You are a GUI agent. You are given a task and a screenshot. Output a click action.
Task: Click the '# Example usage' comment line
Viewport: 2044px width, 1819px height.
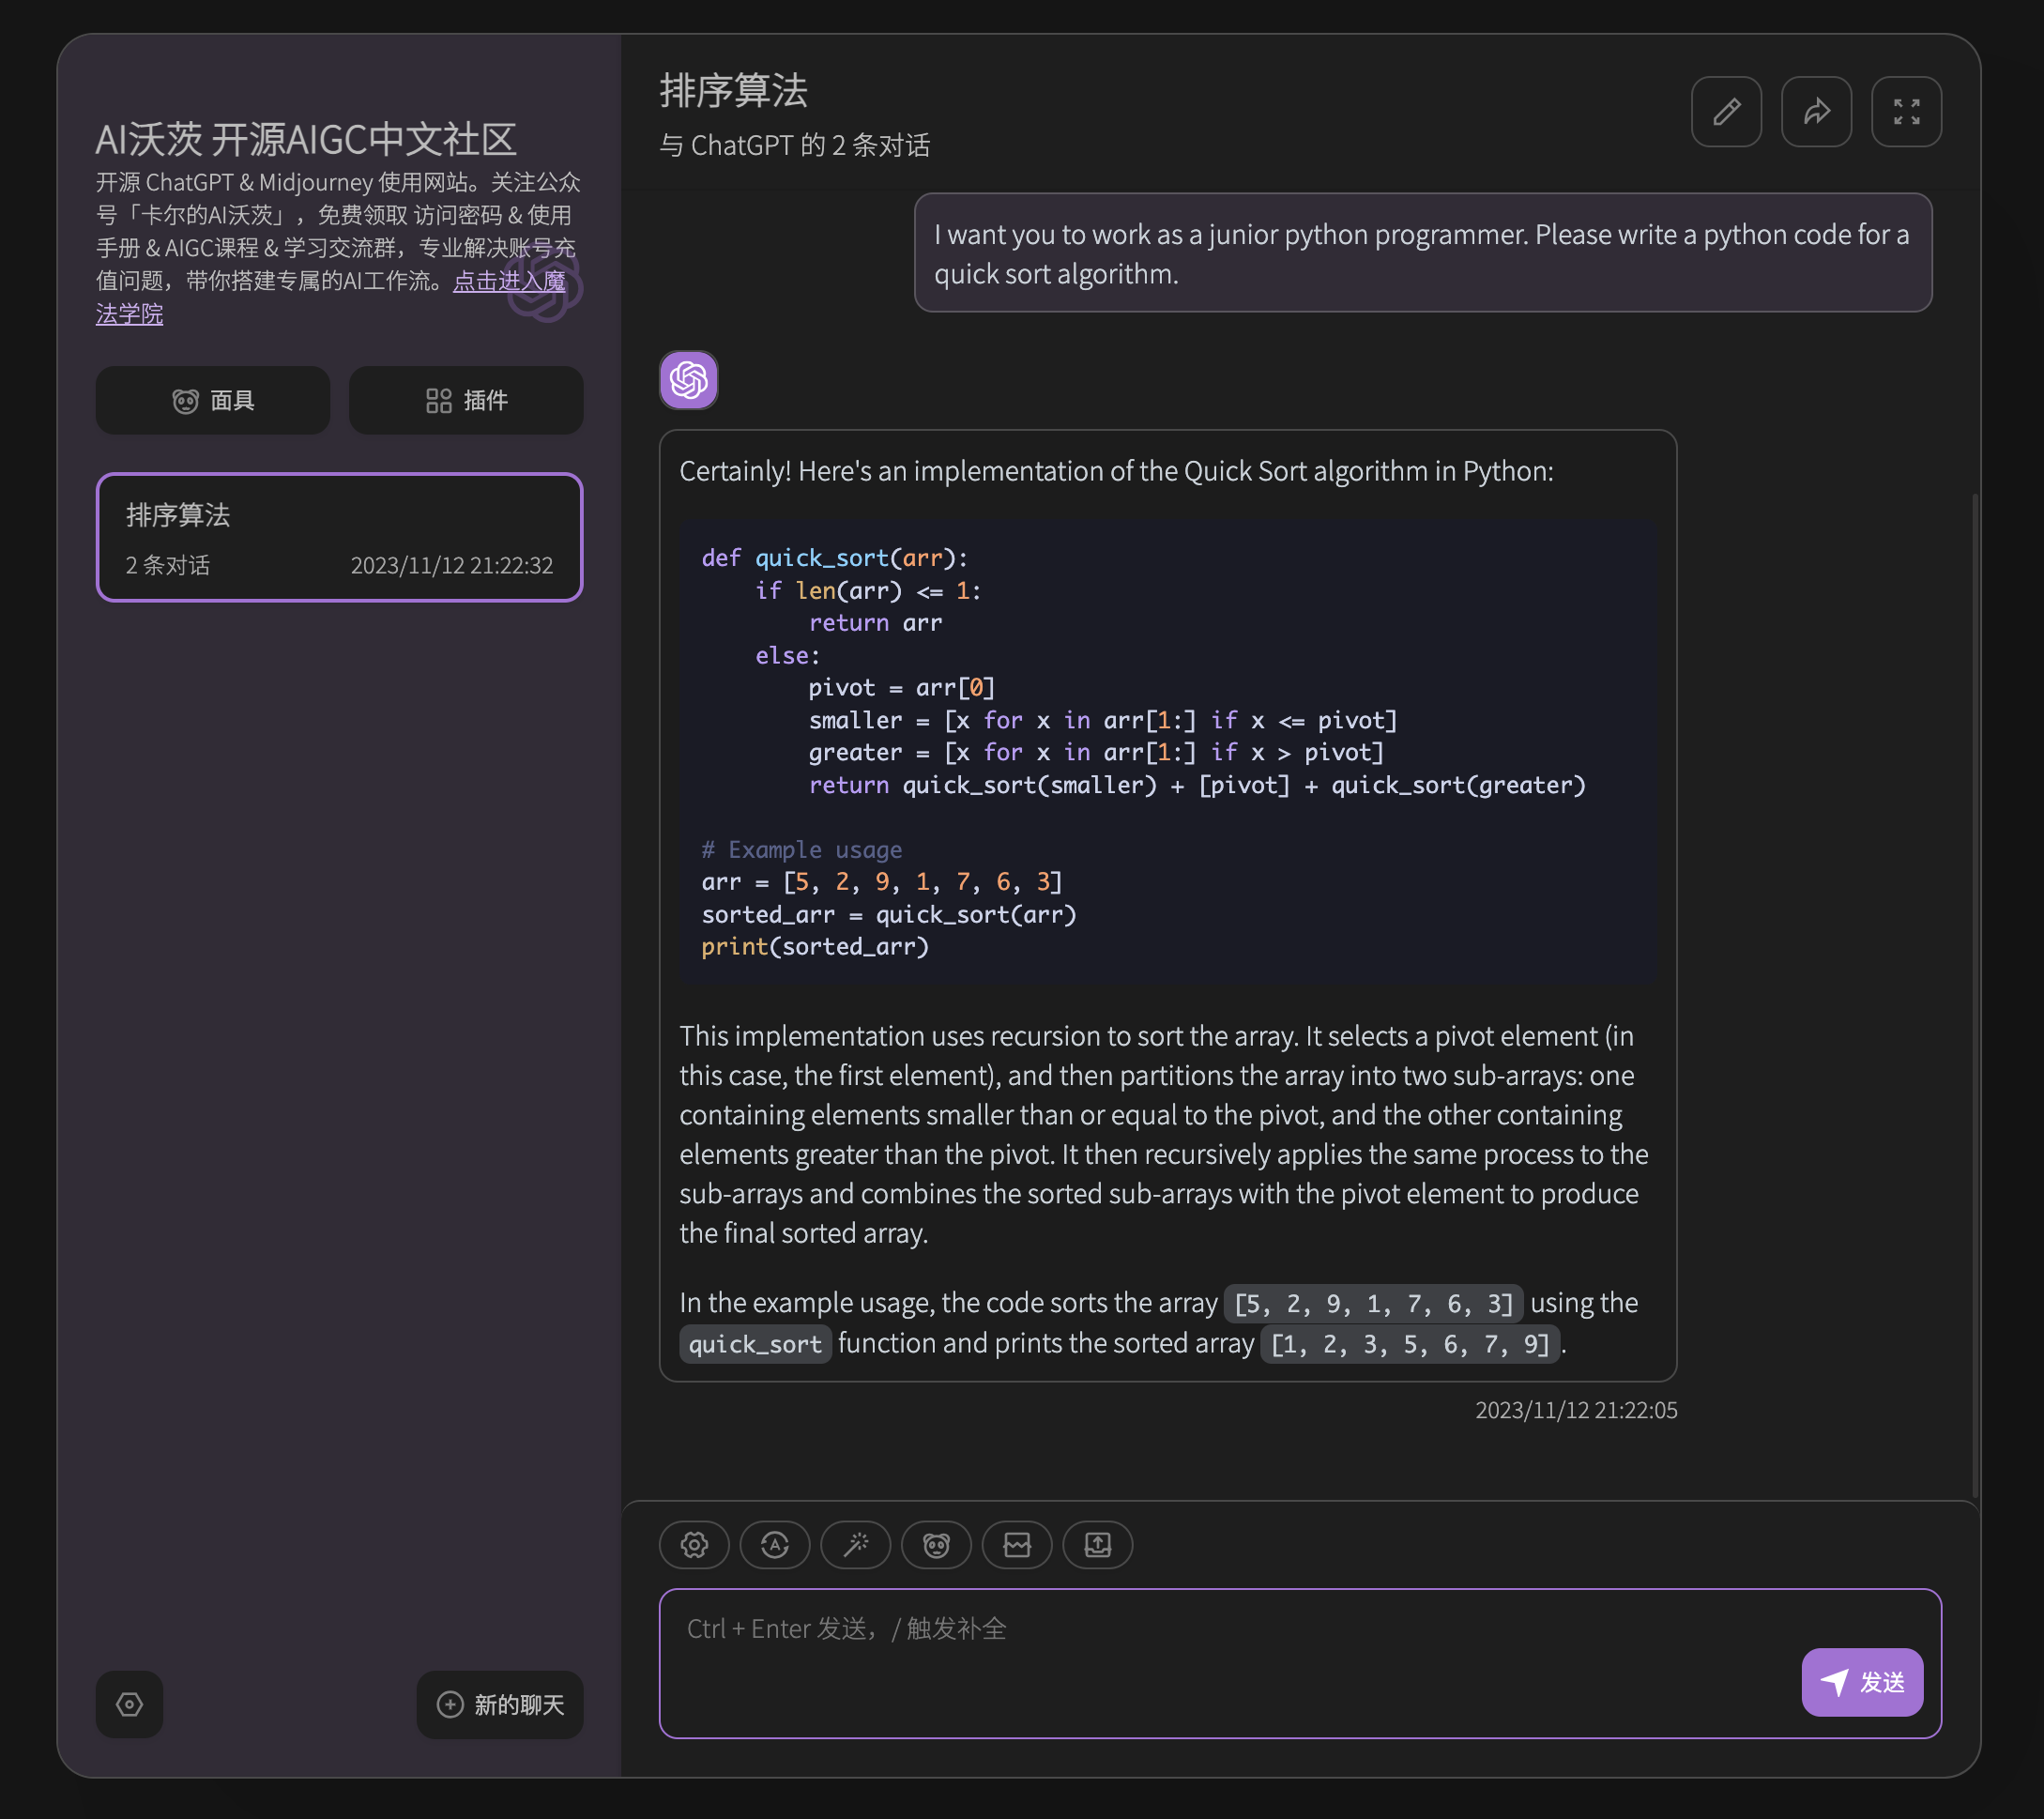click(x=802, y=849)
